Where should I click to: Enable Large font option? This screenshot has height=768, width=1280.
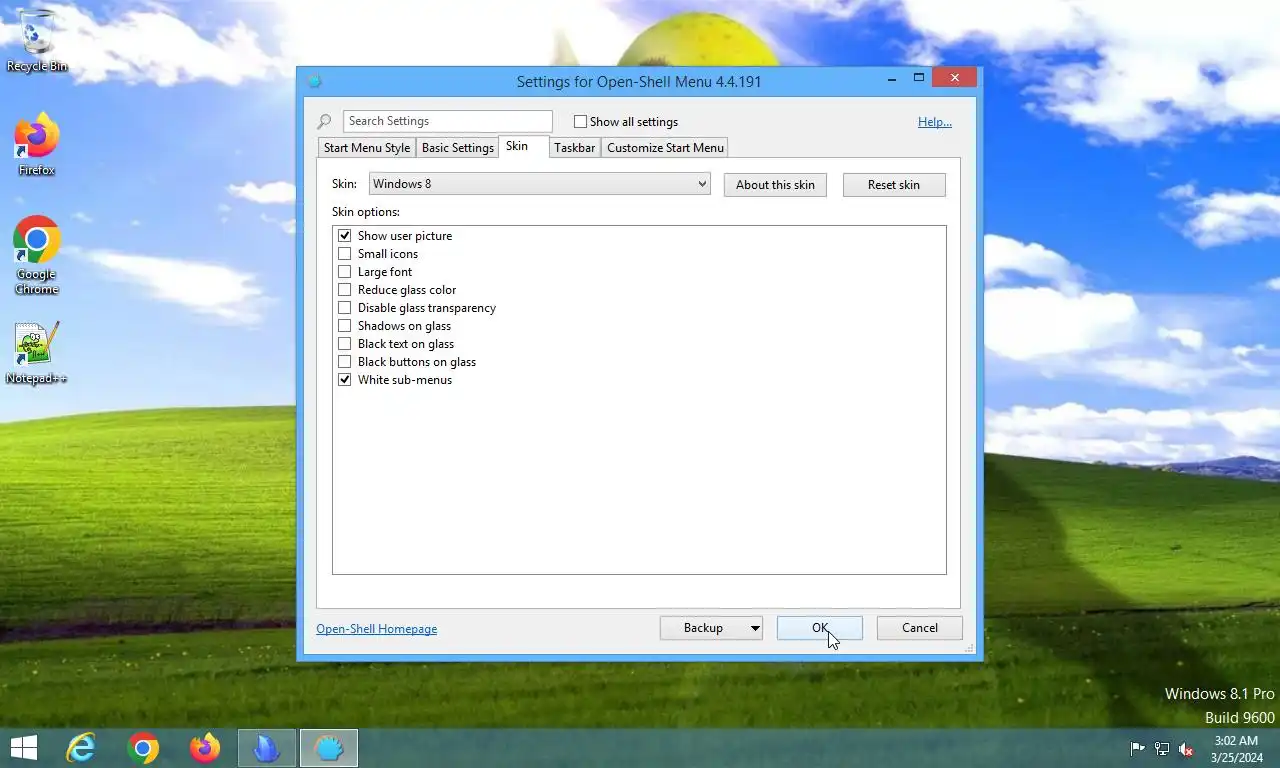[x=345, y=272]
